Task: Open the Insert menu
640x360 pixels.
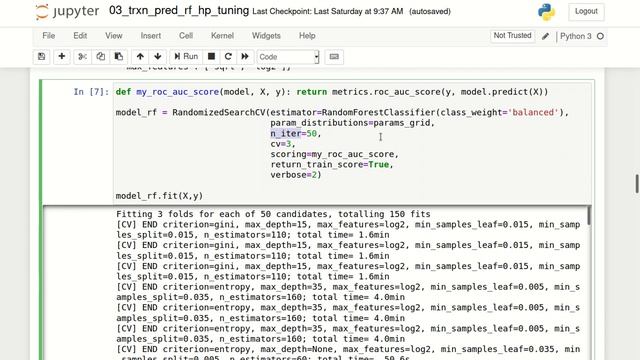Action: (151, 36)
